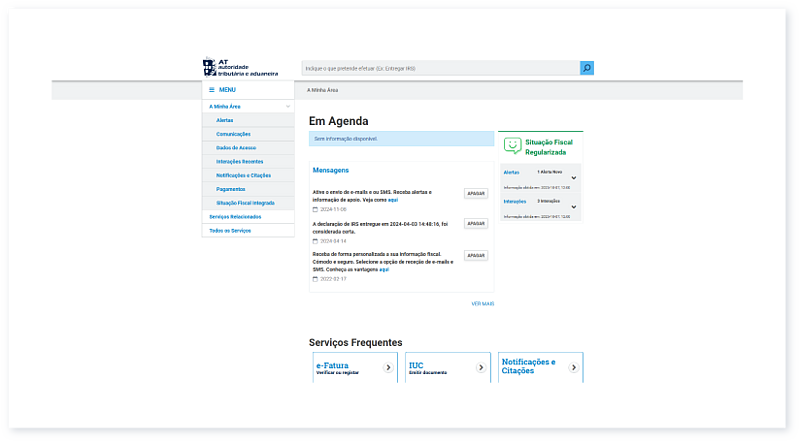Viewport: 800px width, 442px height.
Task: Click the AT Autoridade Tributária logo
Action: 226,68
